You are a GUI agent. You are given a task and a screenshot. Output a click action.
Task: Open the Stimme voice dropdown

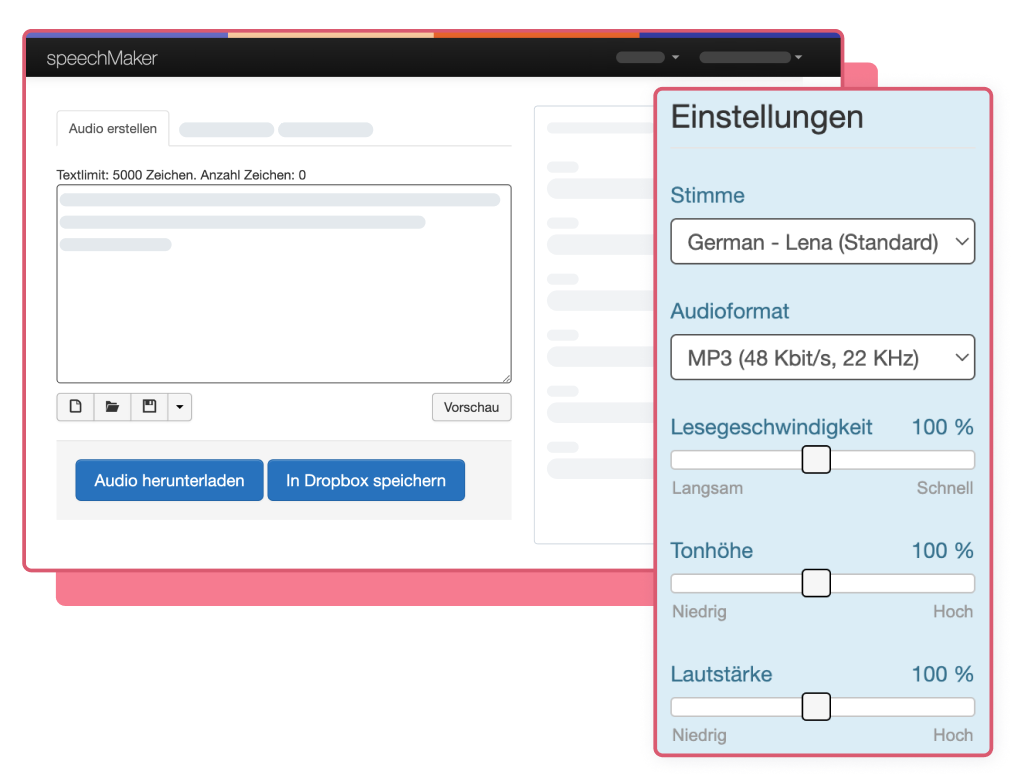[822, 242]
